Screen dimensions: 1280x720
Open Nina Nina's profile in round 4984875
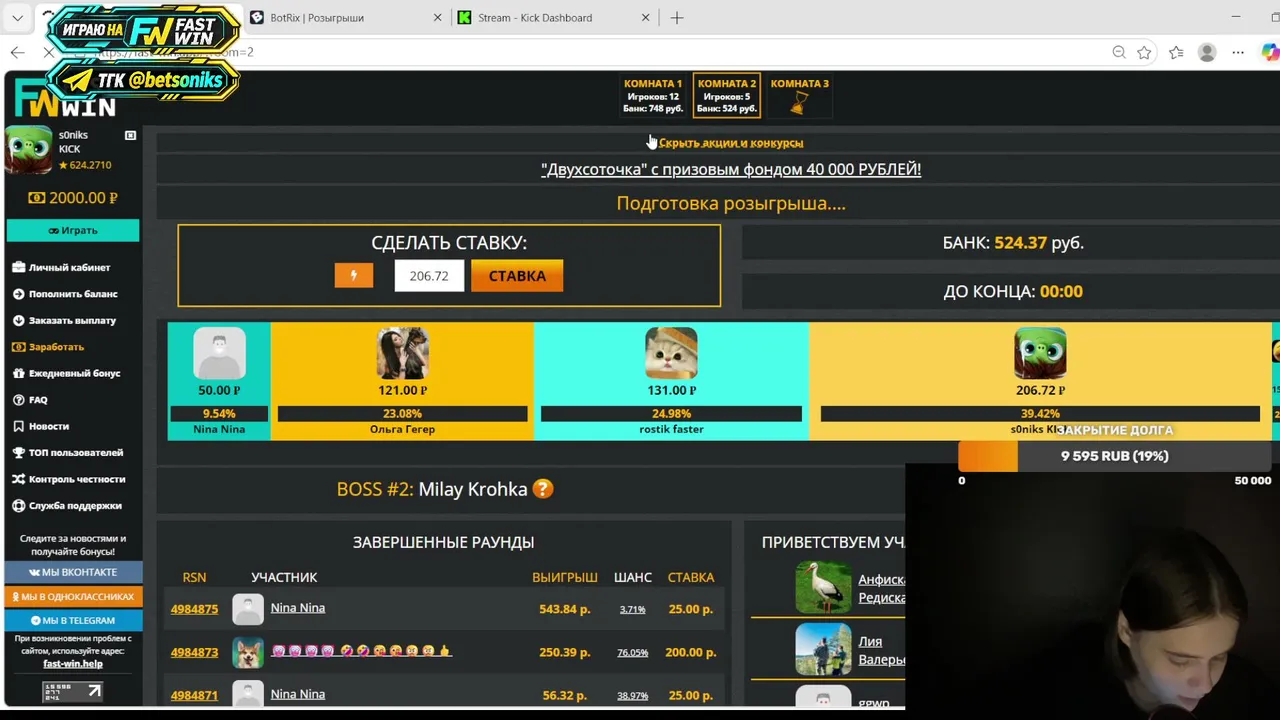pyautogui.click(x=298, y=608)
